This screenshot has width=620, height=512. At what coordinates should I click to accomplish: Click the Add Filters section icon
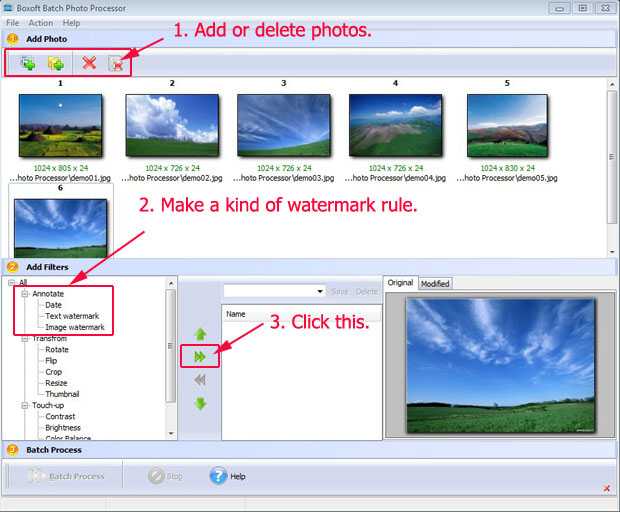13,267
